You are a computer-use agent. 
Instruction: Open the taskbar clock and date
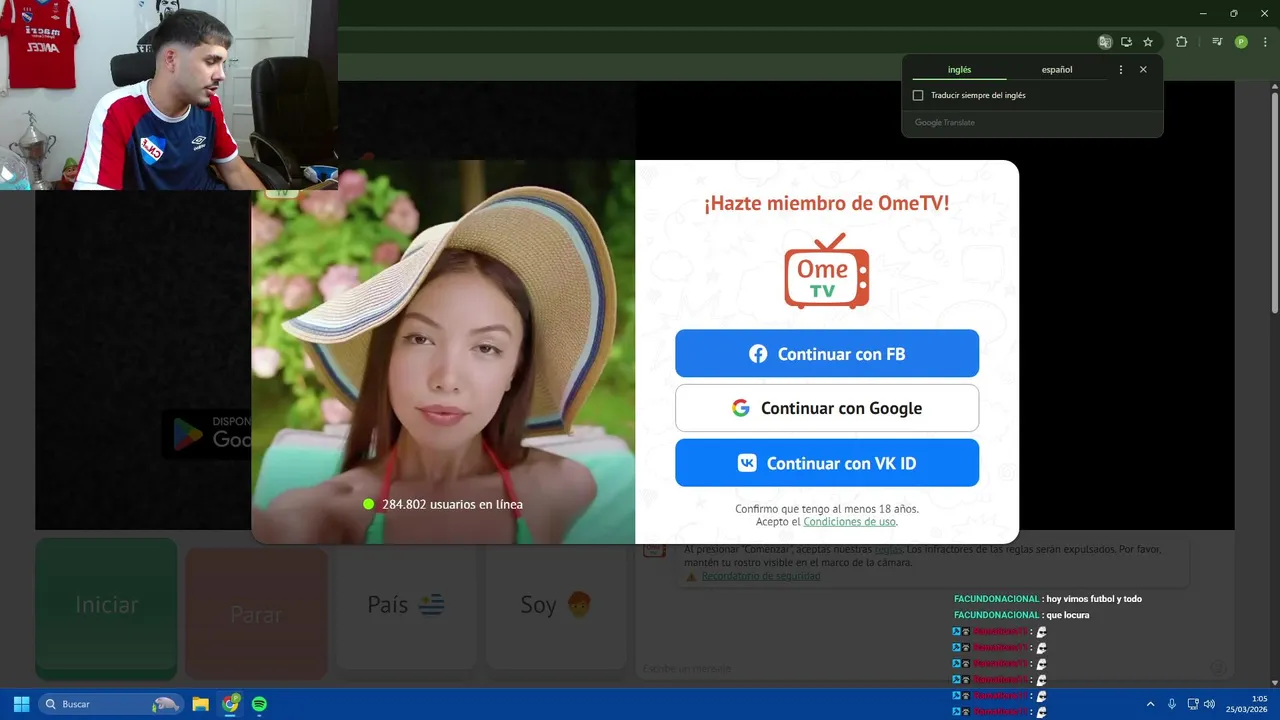coord(1249,704)
